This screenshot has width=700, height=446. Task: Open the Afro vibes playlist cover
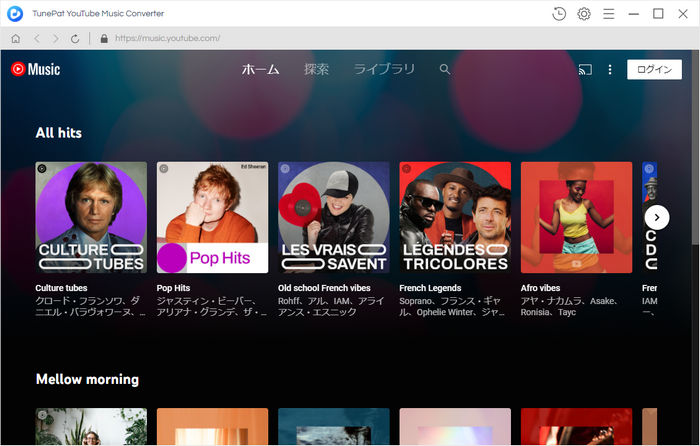tap(576, 217)
